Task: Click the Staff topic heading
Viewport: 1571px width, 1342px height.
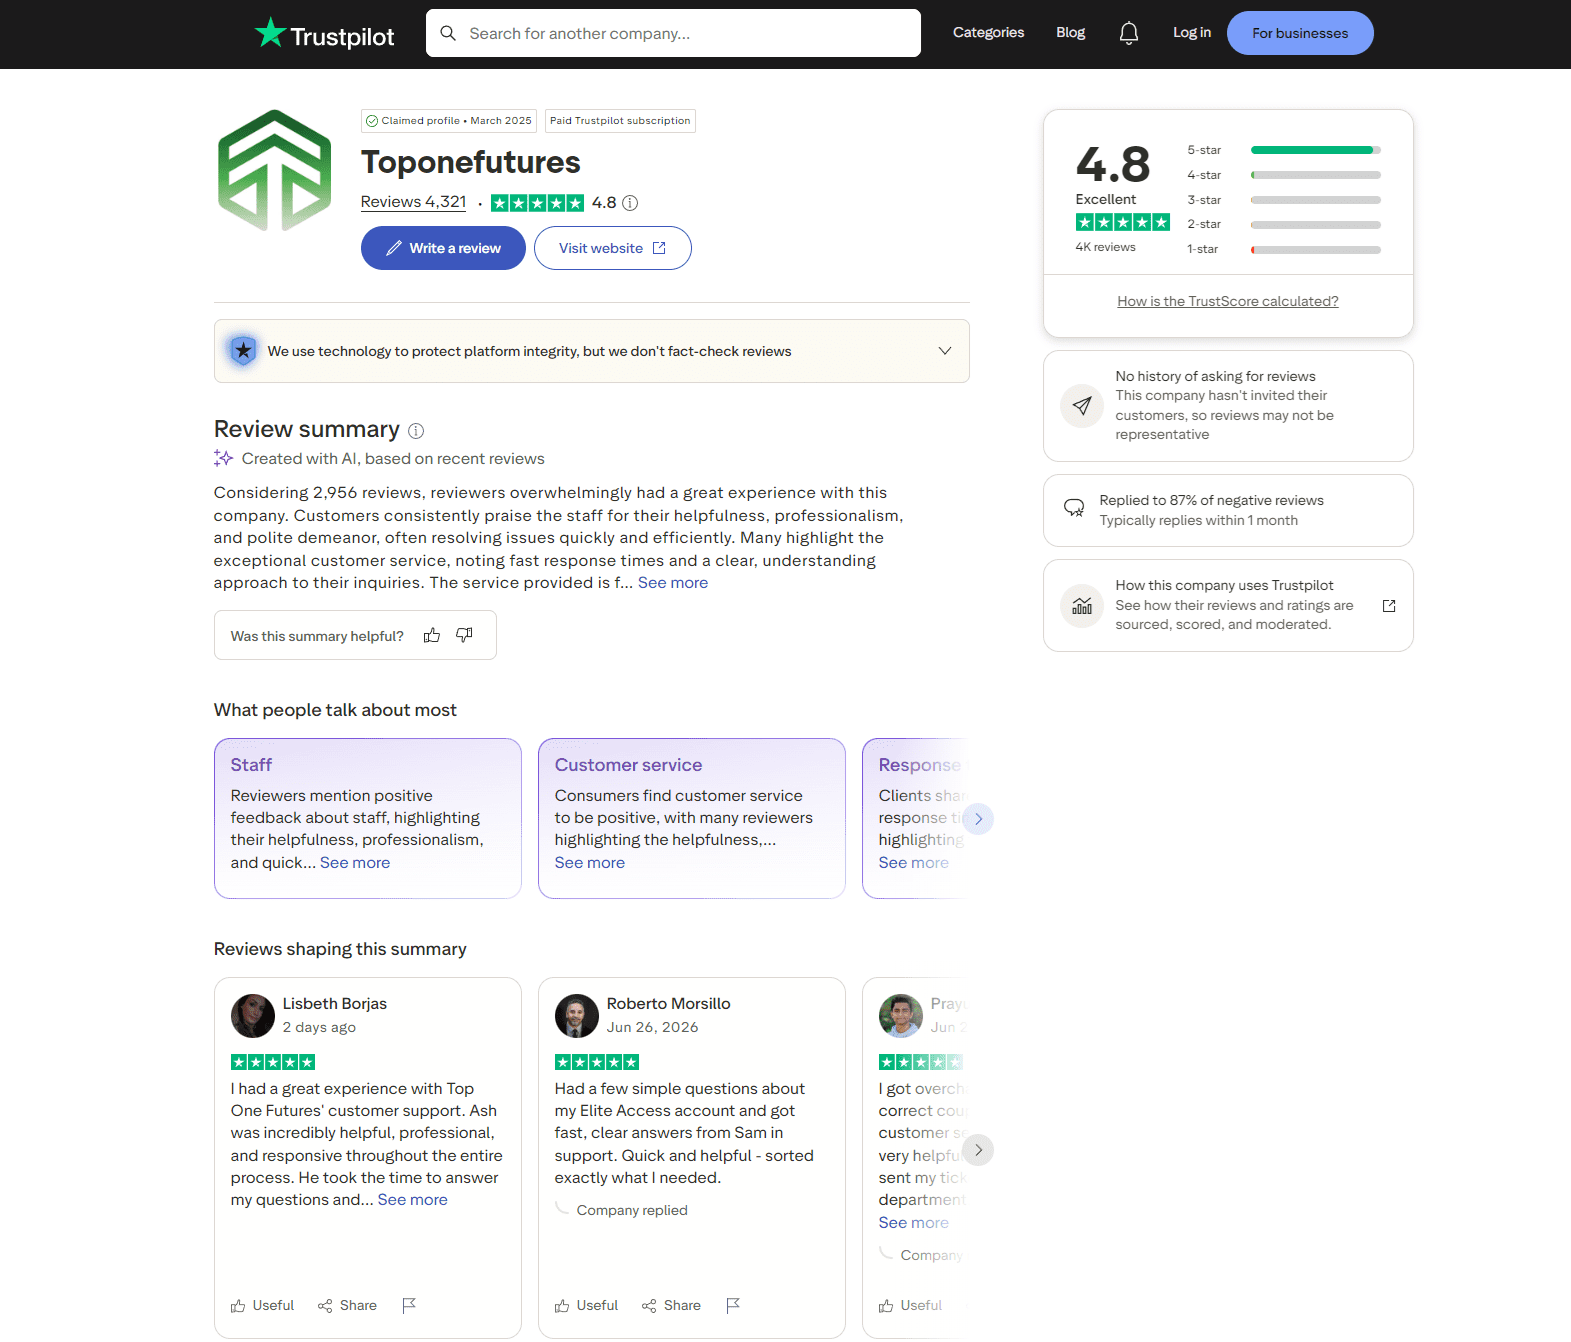Action: pyautogui.click(x=251, y=765)
